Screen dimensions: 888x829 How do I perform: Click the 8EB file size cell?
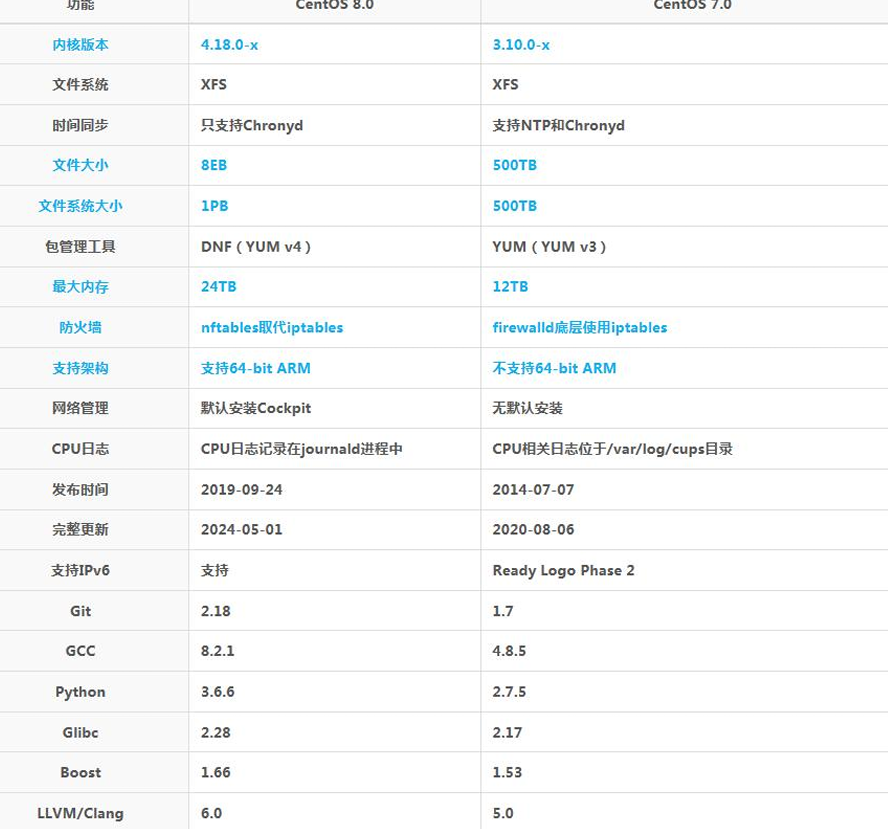[x=214, y=165]
